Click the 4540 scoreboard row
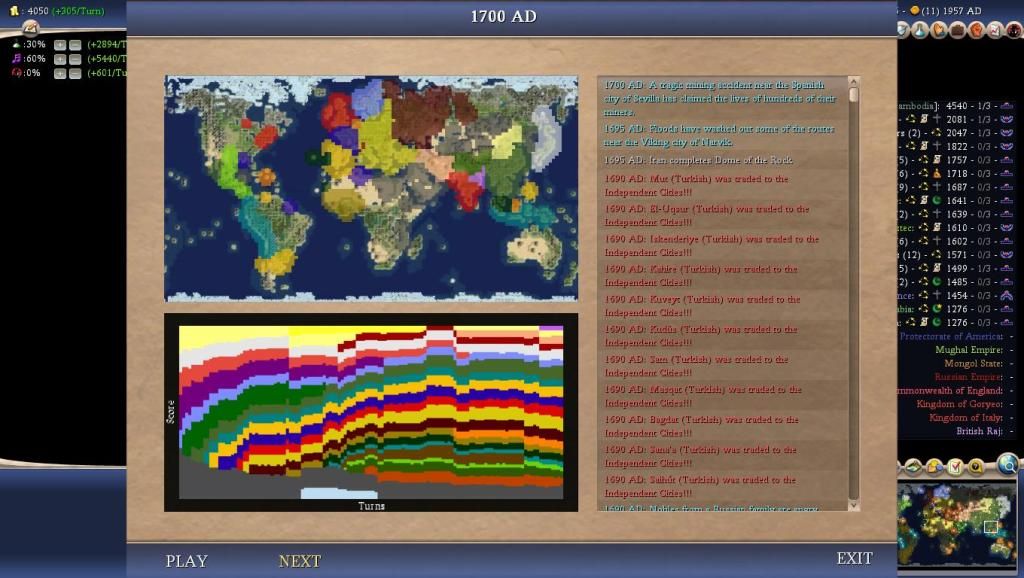 pos(956,106)
